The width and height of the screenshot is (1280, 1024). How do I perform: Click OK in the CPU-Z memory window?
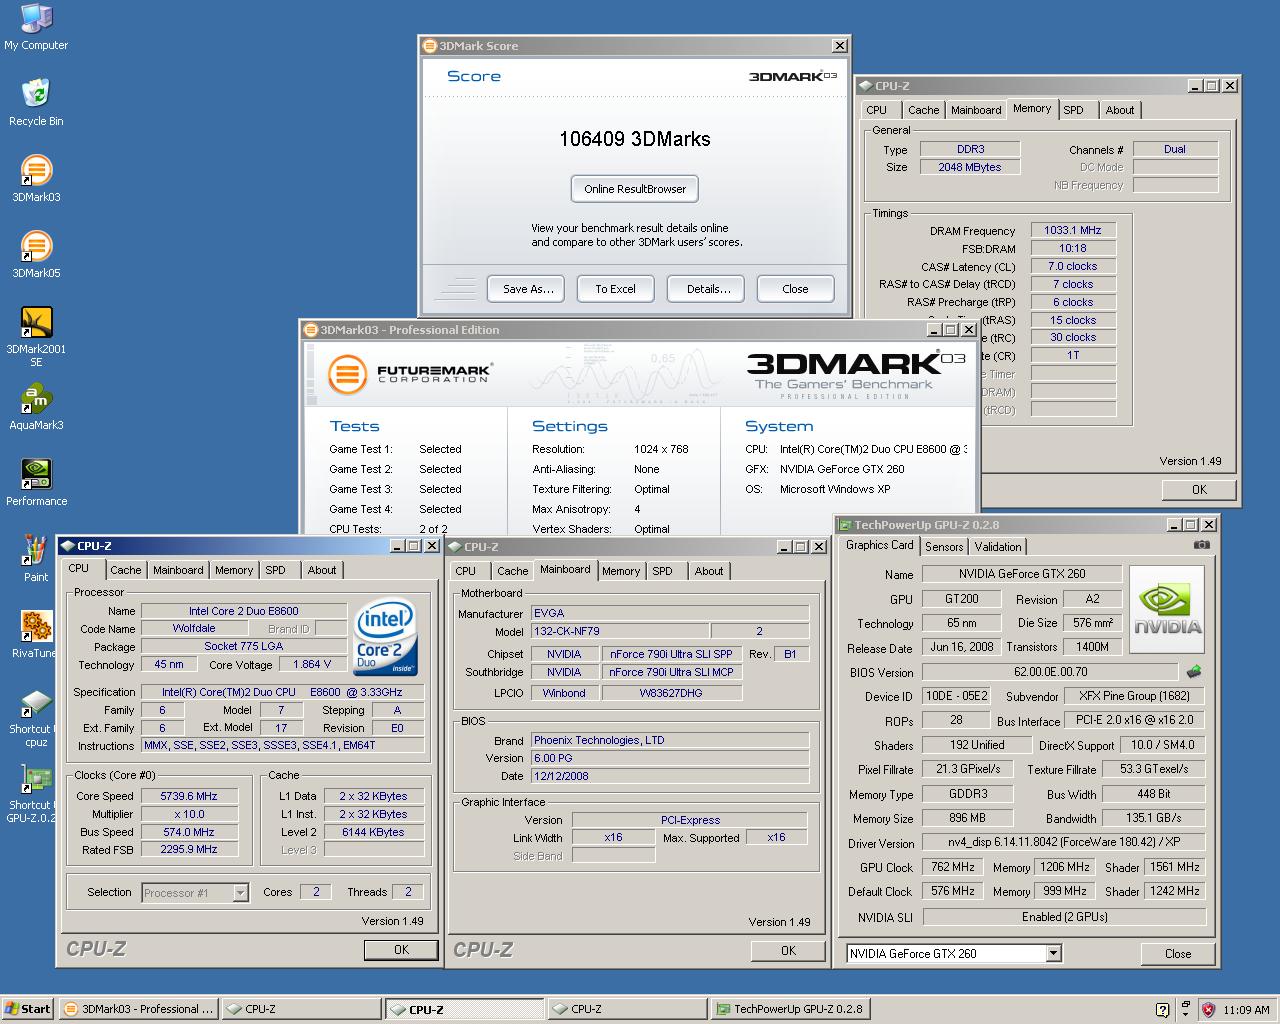1199,490
